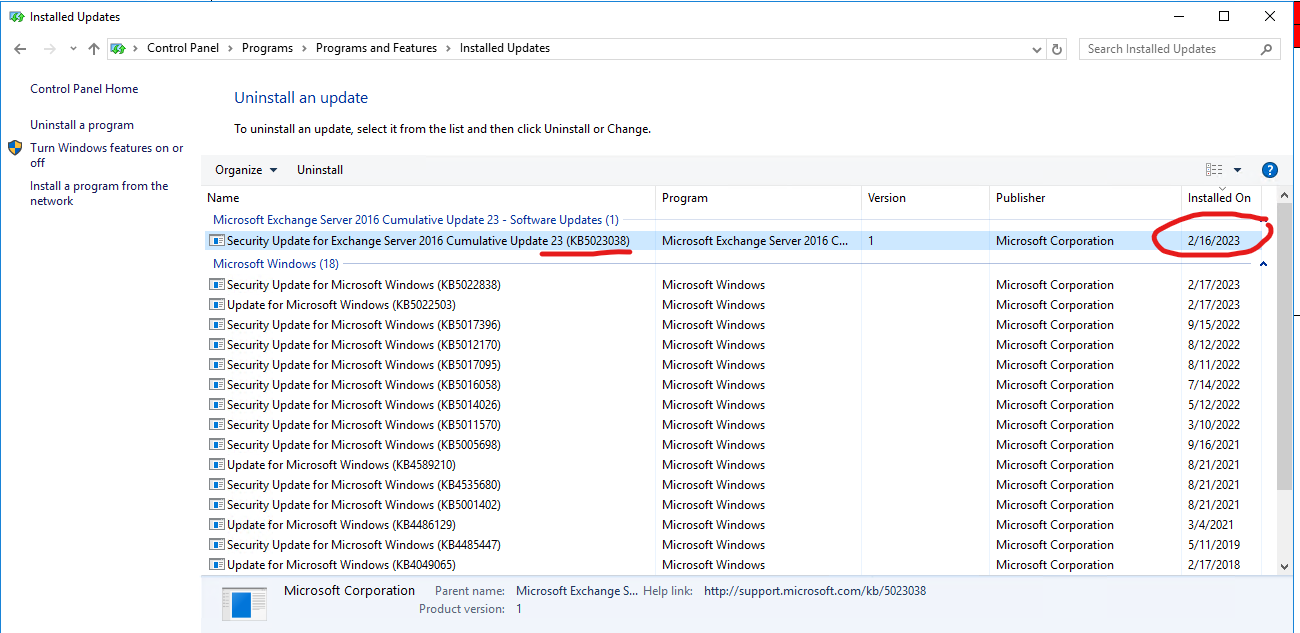This screenshot has width=1300, height=633.
Task: Click the magnifier icon in the search box
Action: (x=1266, y=48)
